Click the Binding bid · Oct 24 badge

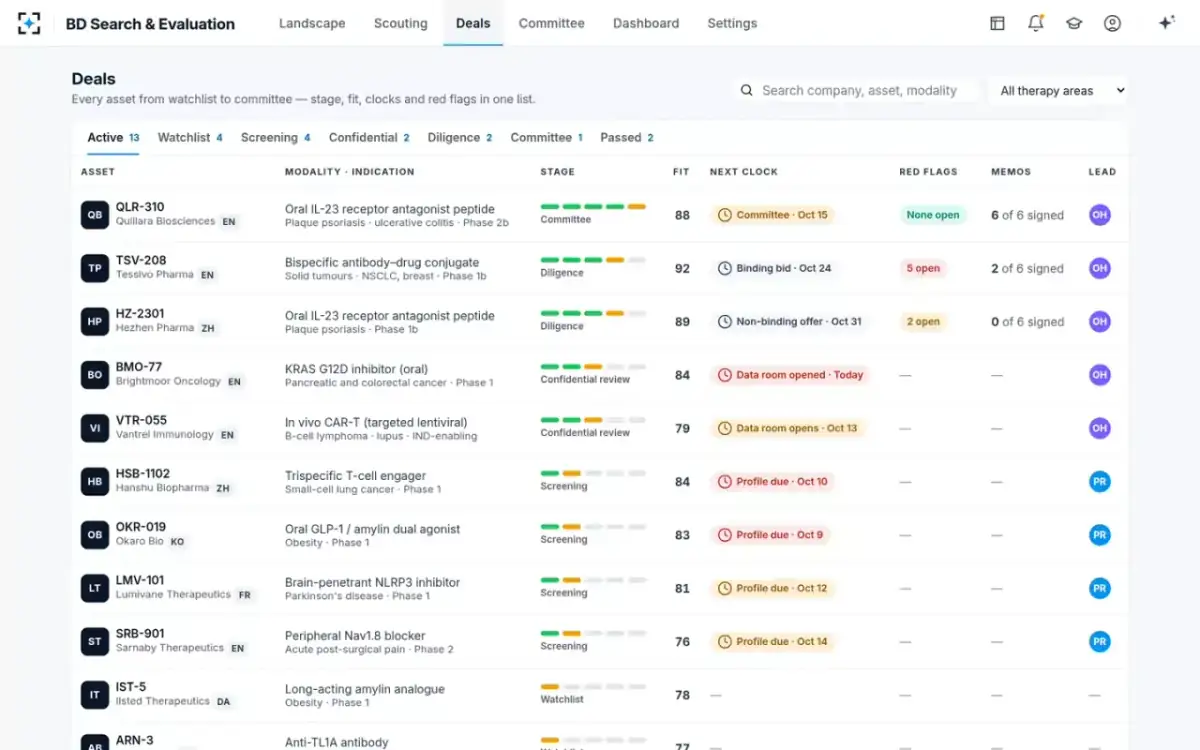click(x=774, y=268)
